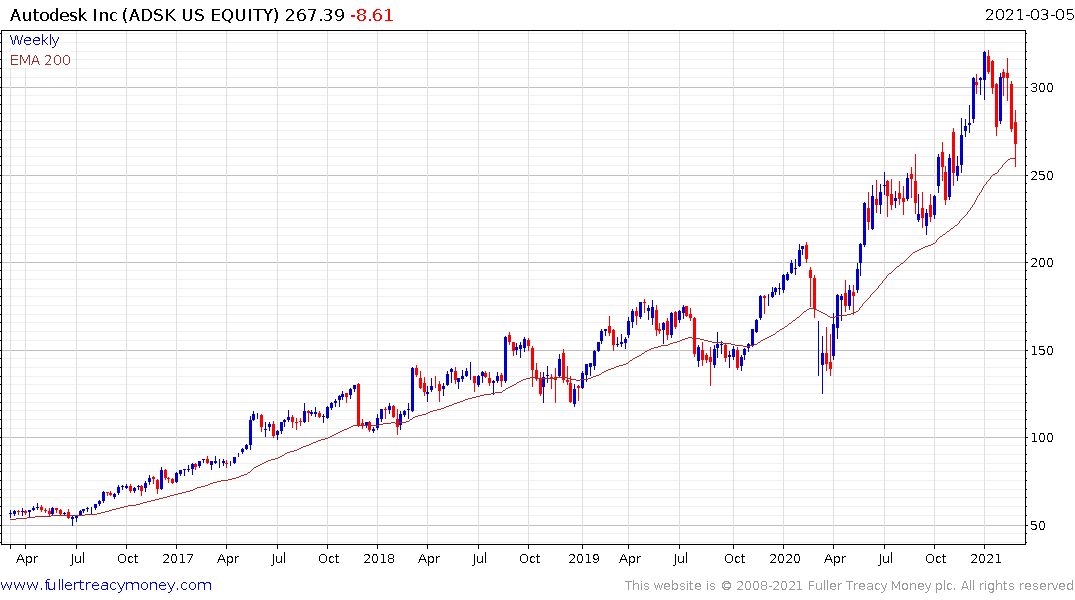Click the 2021 year label on time axis
1075x600 pixels.
tap(986, 559)
